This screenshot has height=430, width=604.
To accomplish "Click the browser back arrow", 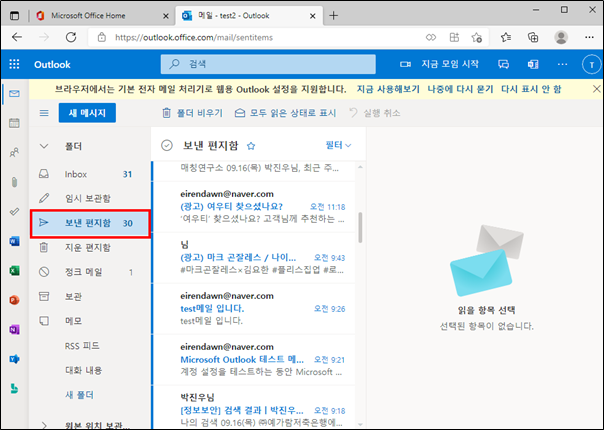I will pos(17,37).
